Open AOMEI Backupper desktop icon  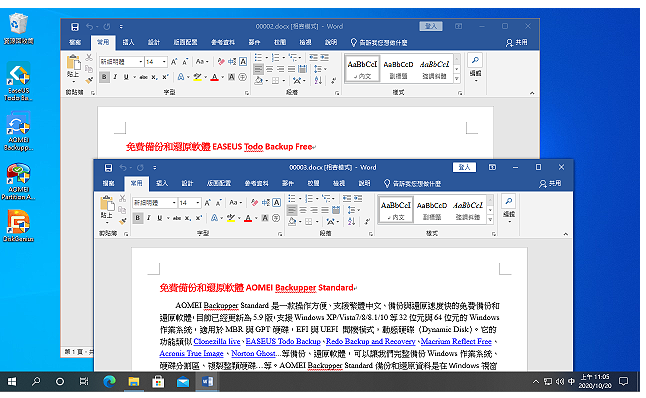point(18,131)
